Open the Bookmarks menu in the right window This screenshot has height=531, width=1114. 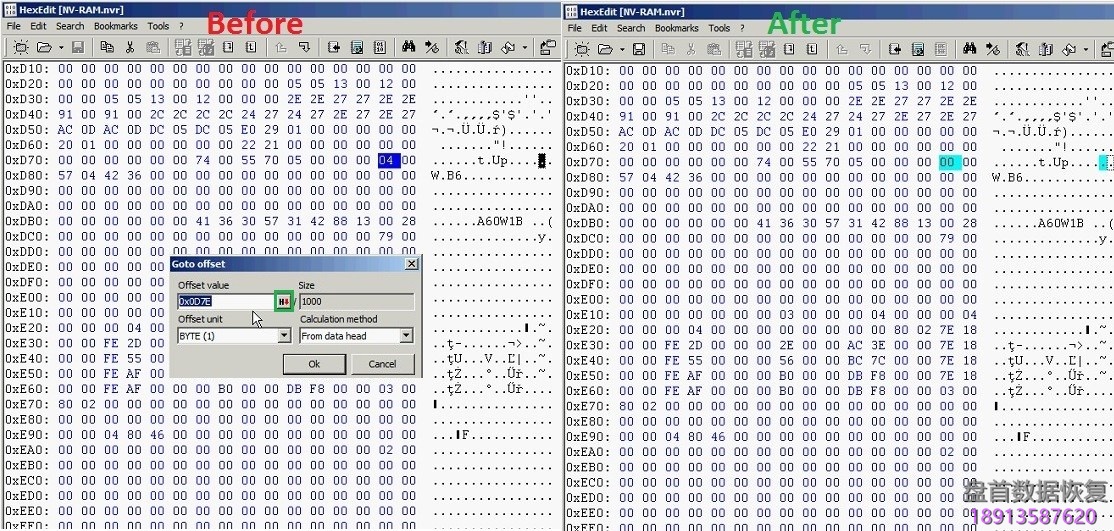pyautogui.click(x=677, y=28)
